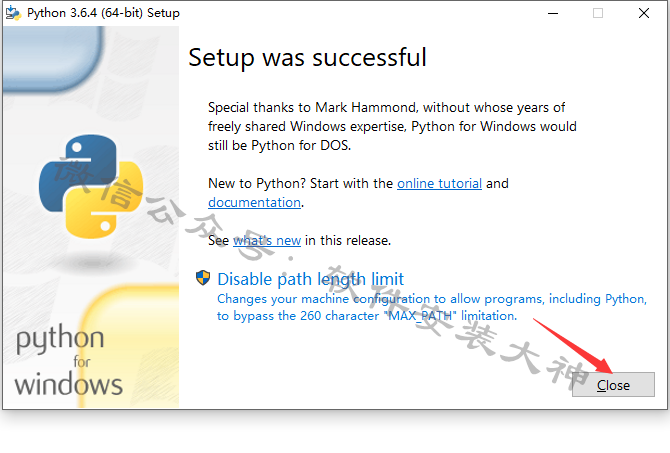Screen dimensions: 670x453
Task: Click the Python snake logo in sidebar
Action: pos(91,186)
